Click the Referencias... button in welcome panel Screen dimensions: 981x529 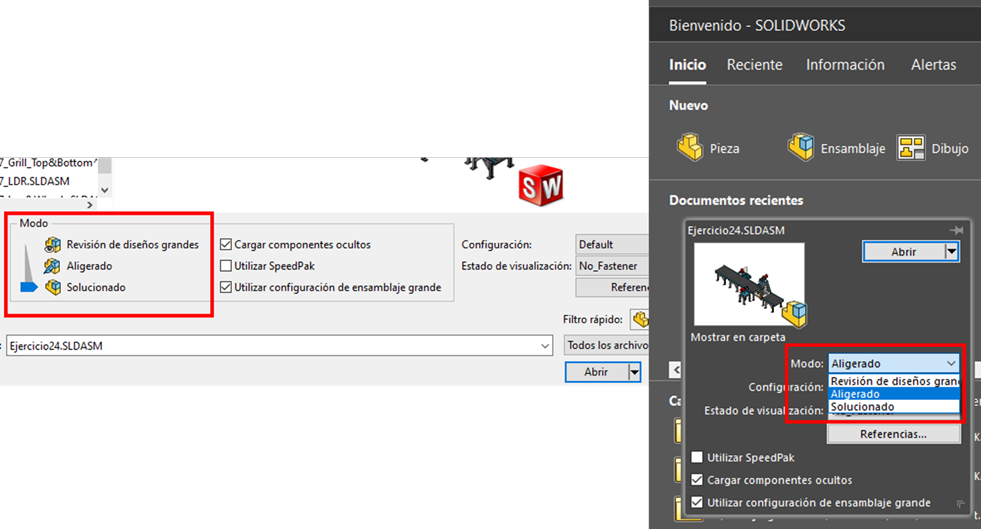(893, 434)
